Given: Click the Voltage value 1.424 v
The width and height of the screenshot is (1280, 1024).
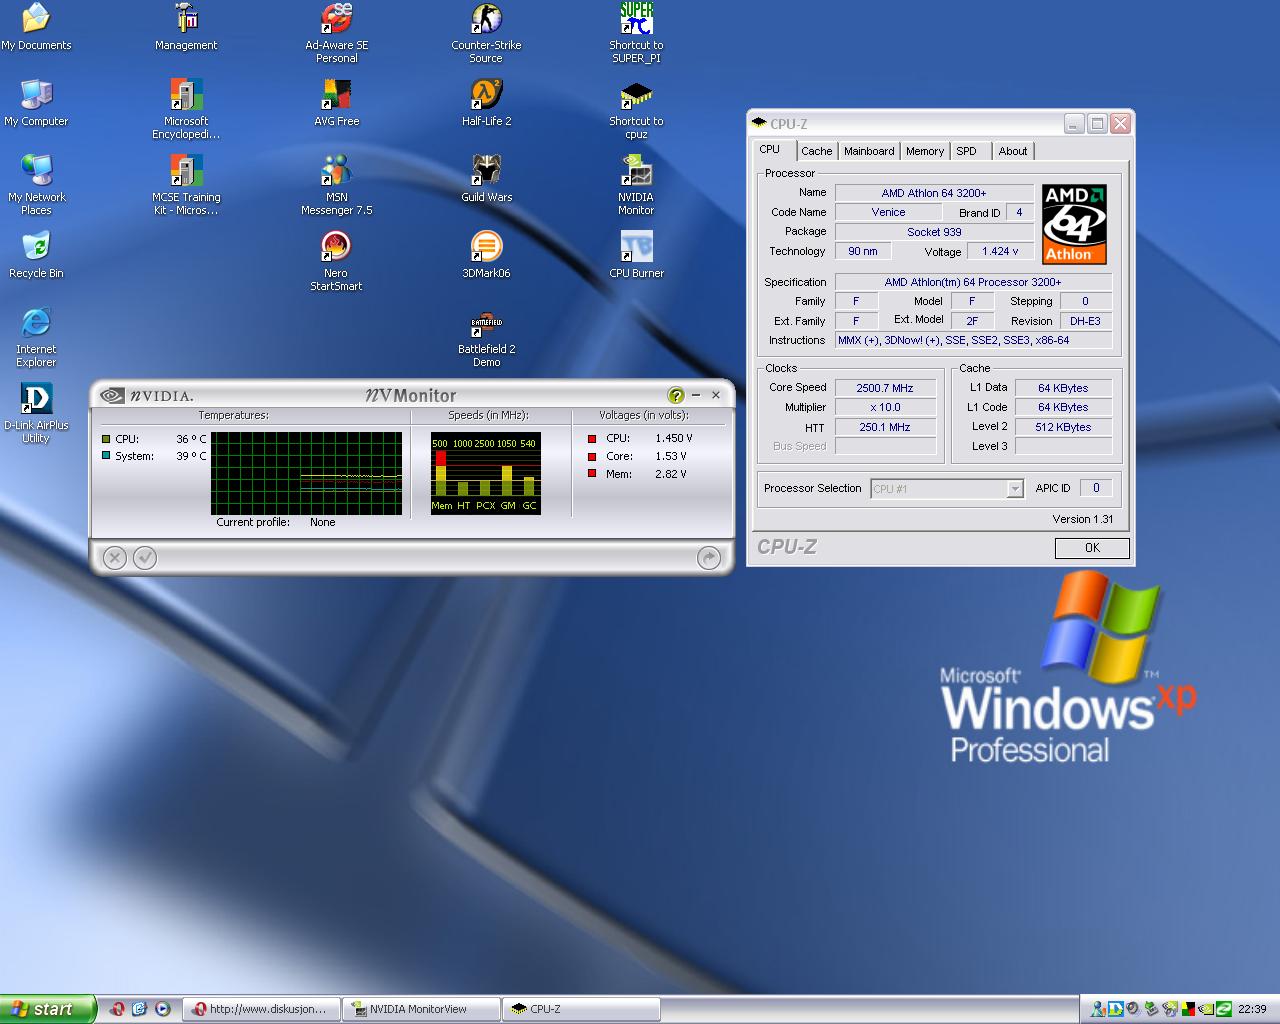Looking at the screenshot, I should click(x=1000, y=252).
